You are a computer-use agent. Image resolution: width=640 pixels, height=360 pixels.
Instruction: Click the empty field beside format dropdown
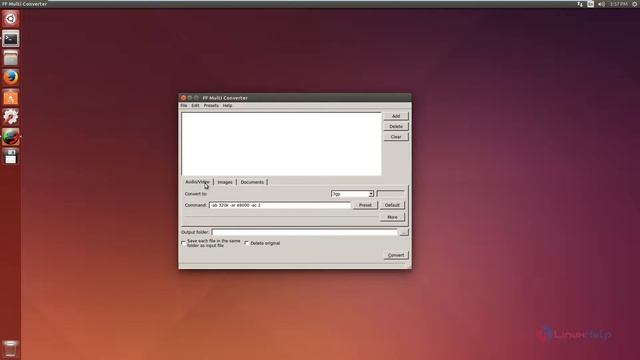(390, 194)
